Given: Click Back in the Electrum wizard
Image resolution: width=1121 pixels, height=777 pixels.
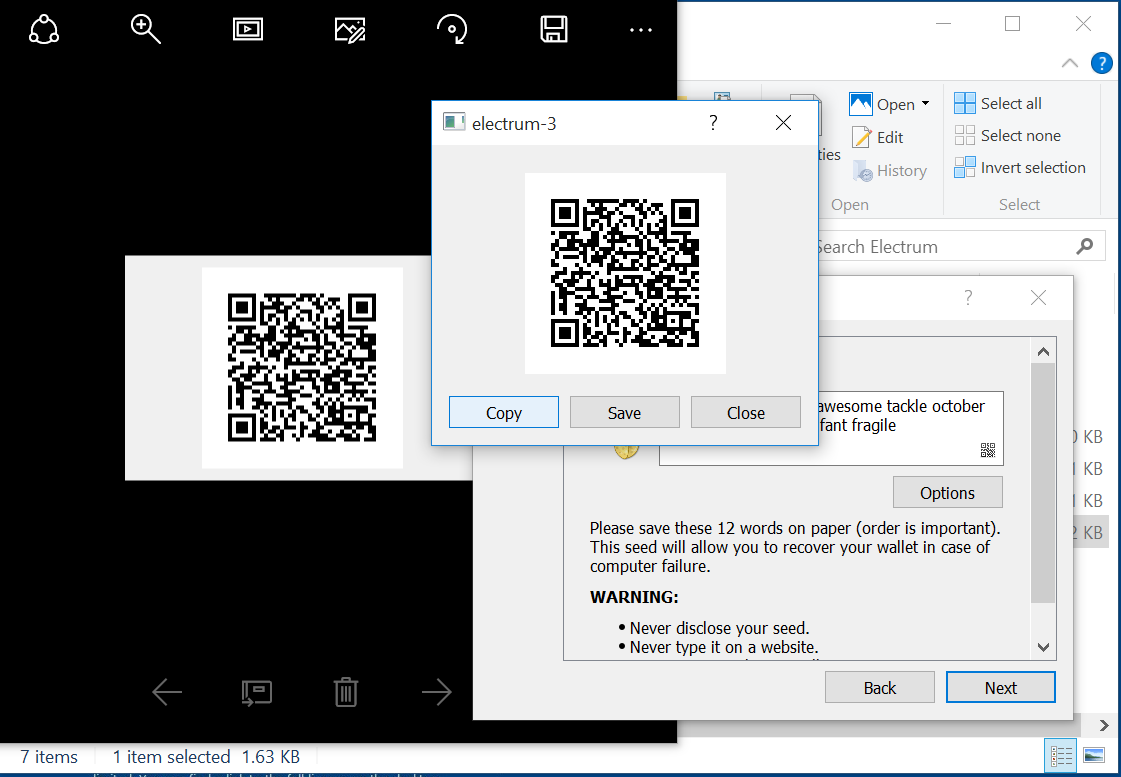Looking at the screenshot, I should [x=879, y=688].
